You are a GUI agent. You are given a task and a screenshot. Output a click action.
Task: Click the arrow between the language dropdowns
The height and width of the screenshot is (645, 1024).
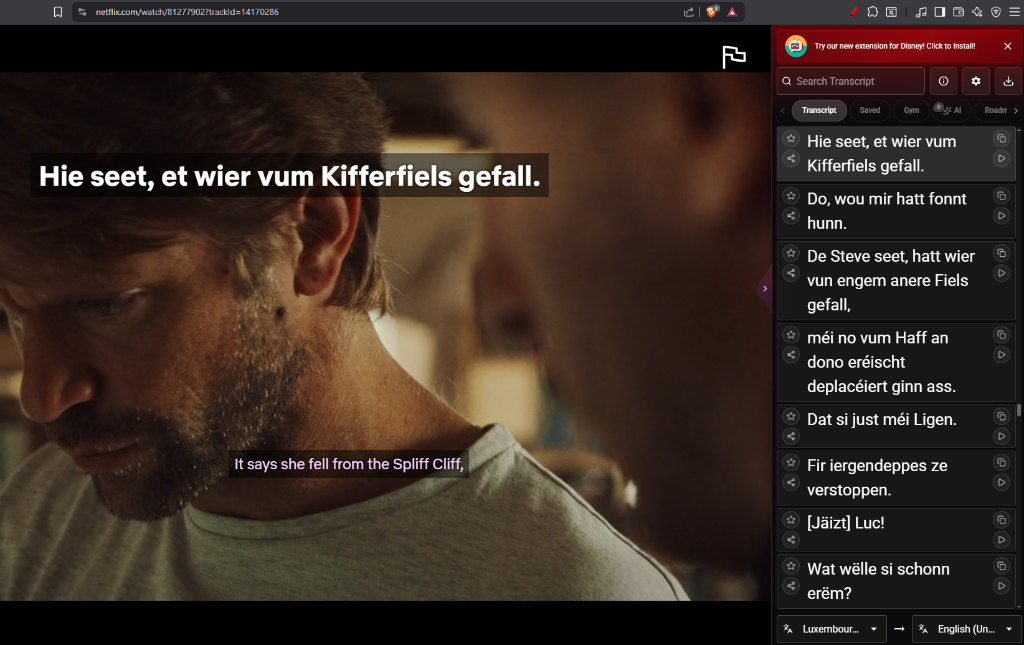coord(899,629)
